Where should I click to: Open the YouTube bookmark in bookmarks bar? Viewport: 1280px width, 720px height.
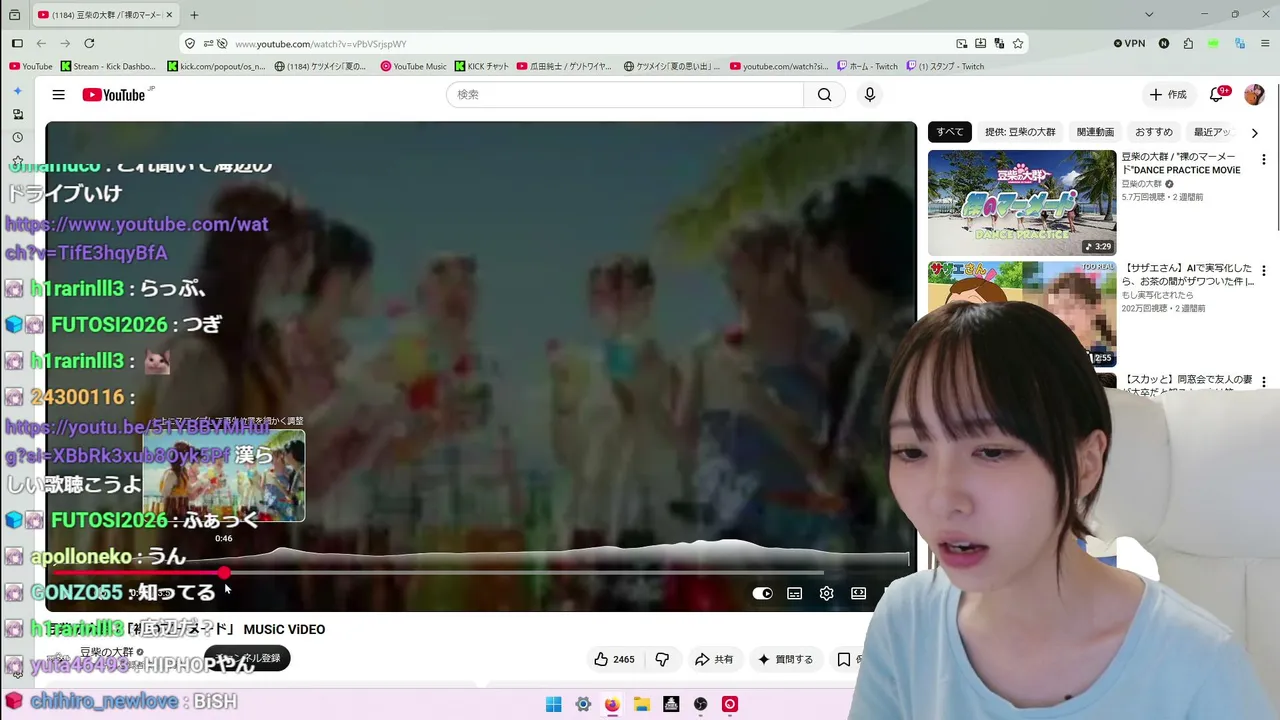[31, 67]
